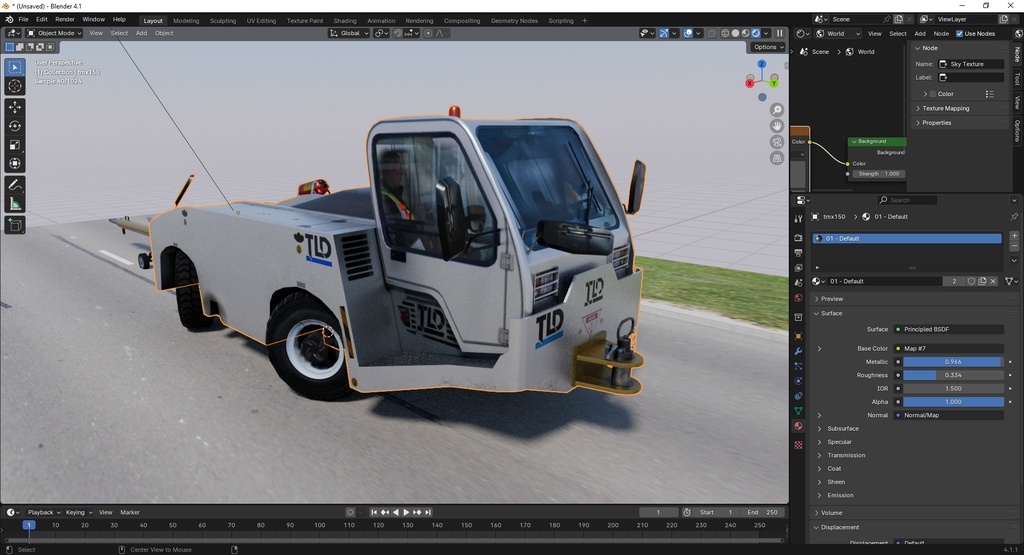1024x555 pixels.
Task: Expand the Subsurface material section
Action: 842,428
